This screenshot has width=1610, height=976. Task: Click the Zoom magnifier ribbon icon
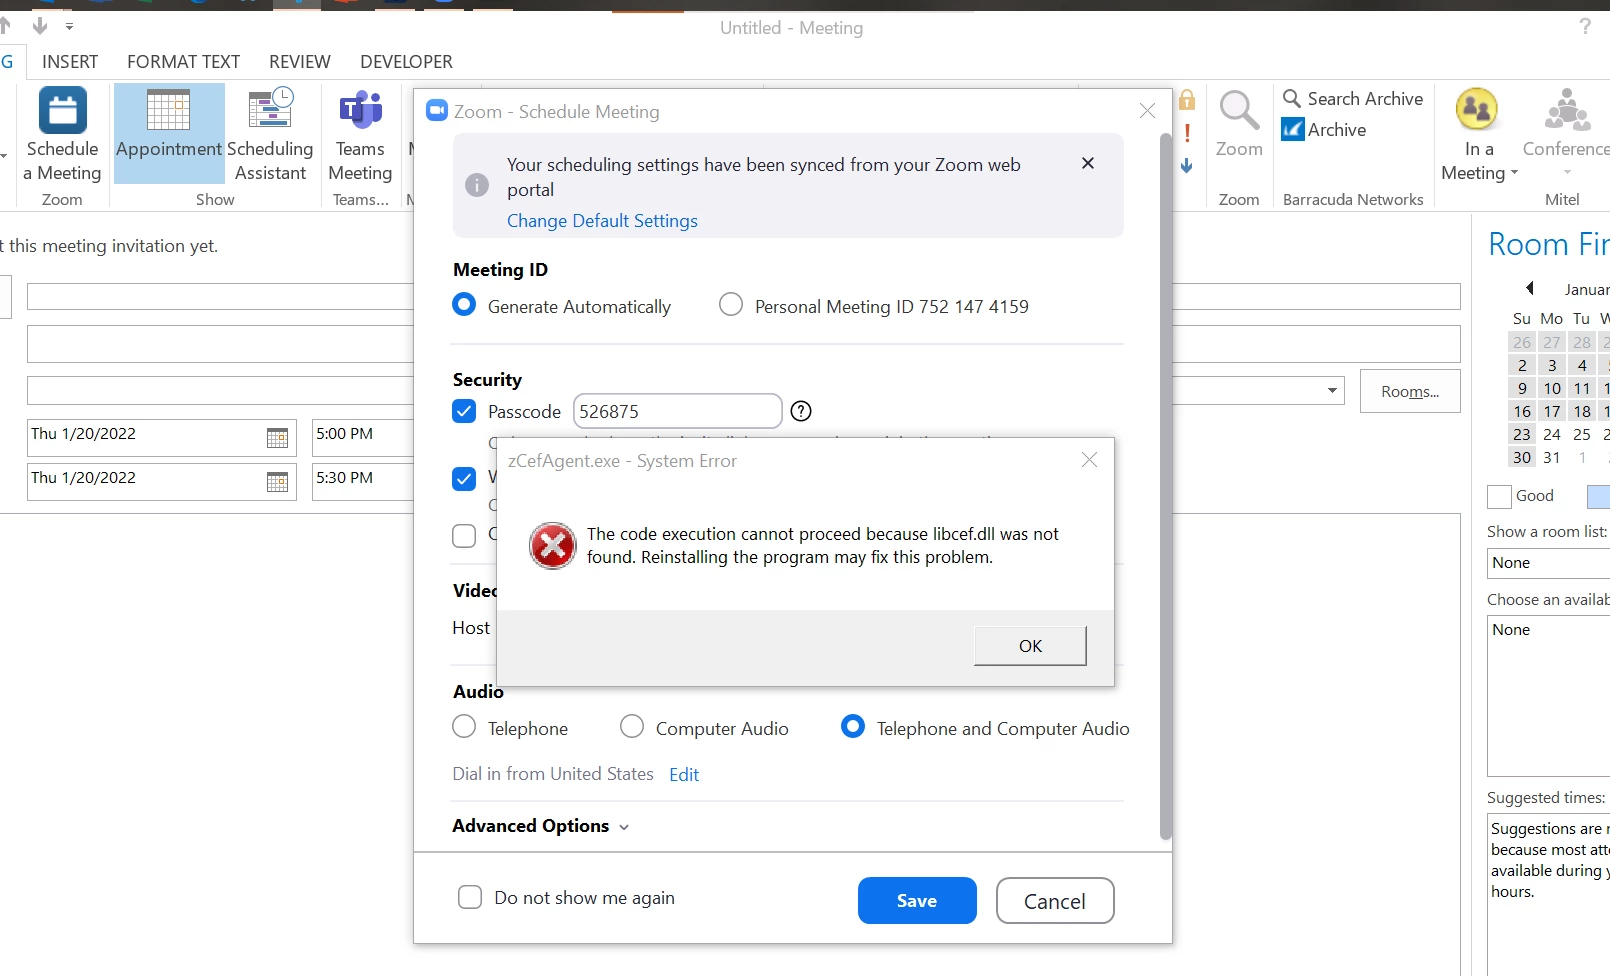(1239, 124)
